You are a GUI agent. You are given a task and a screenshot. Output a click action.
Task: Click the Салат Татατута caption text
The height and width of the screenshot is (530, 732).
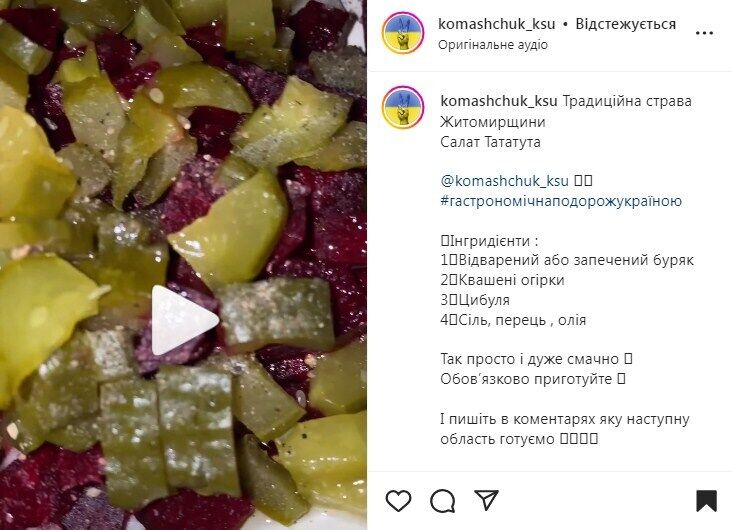tap(490, 141)
